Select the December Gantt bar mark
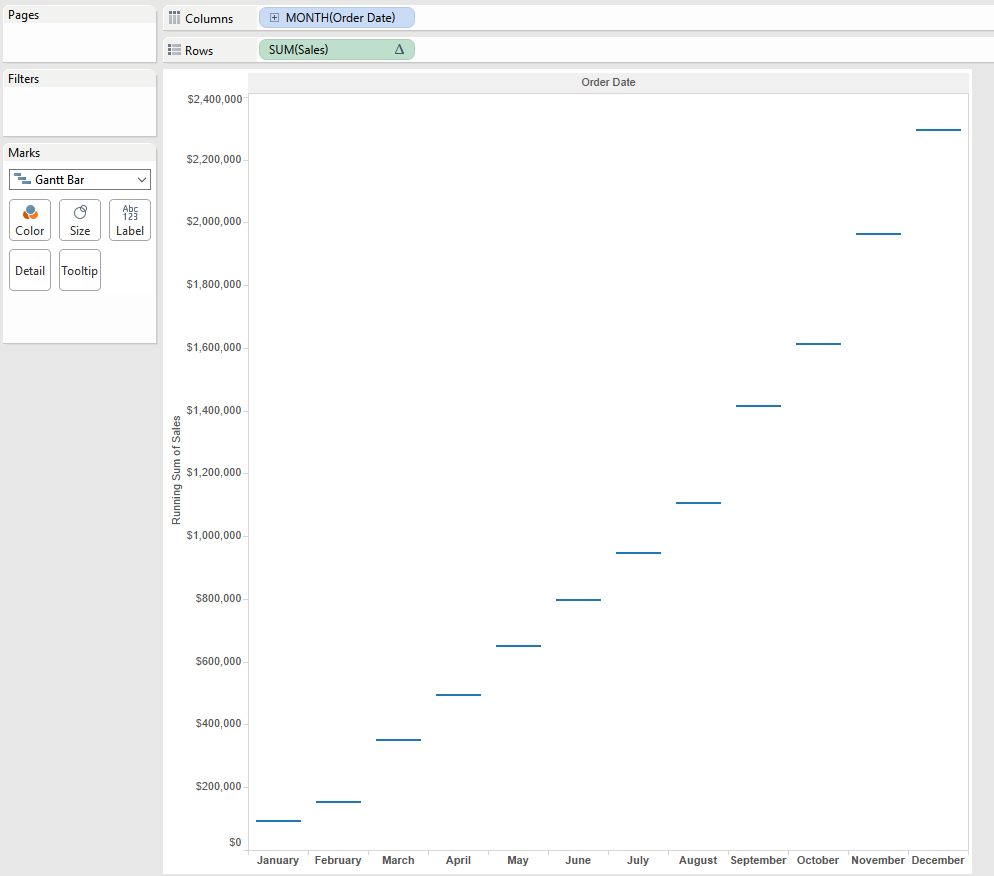The height and width of the screenshot is (876, 994). (x=938, y=130)
